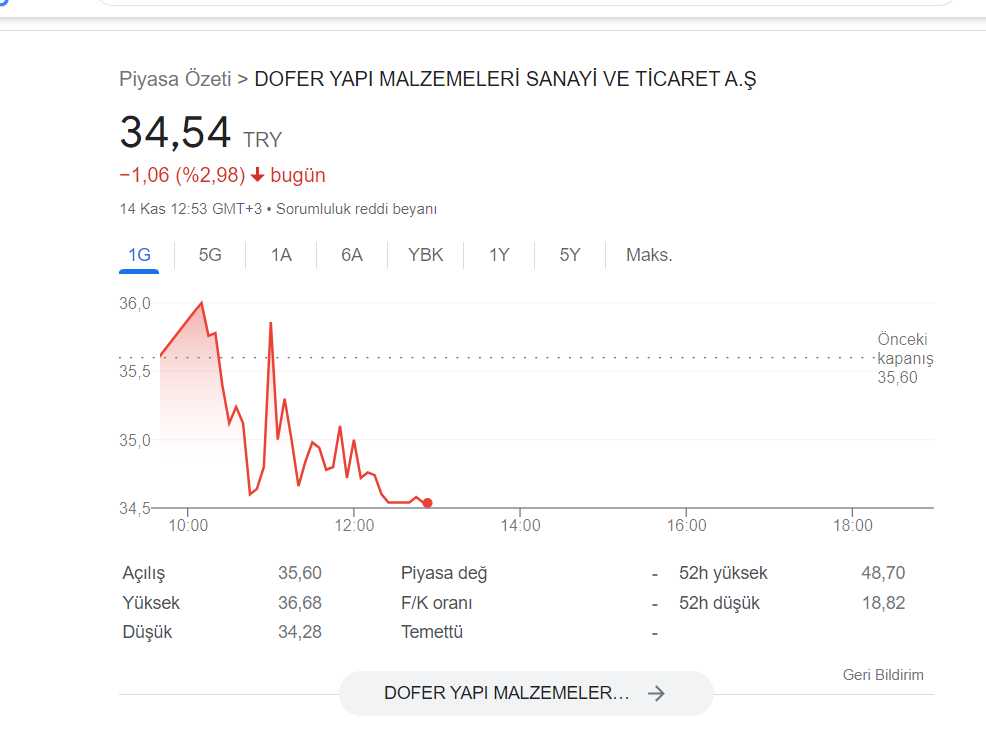Switch chart to 1Y range
Viewport: 986px width, 741px height.
click(499, 255)
